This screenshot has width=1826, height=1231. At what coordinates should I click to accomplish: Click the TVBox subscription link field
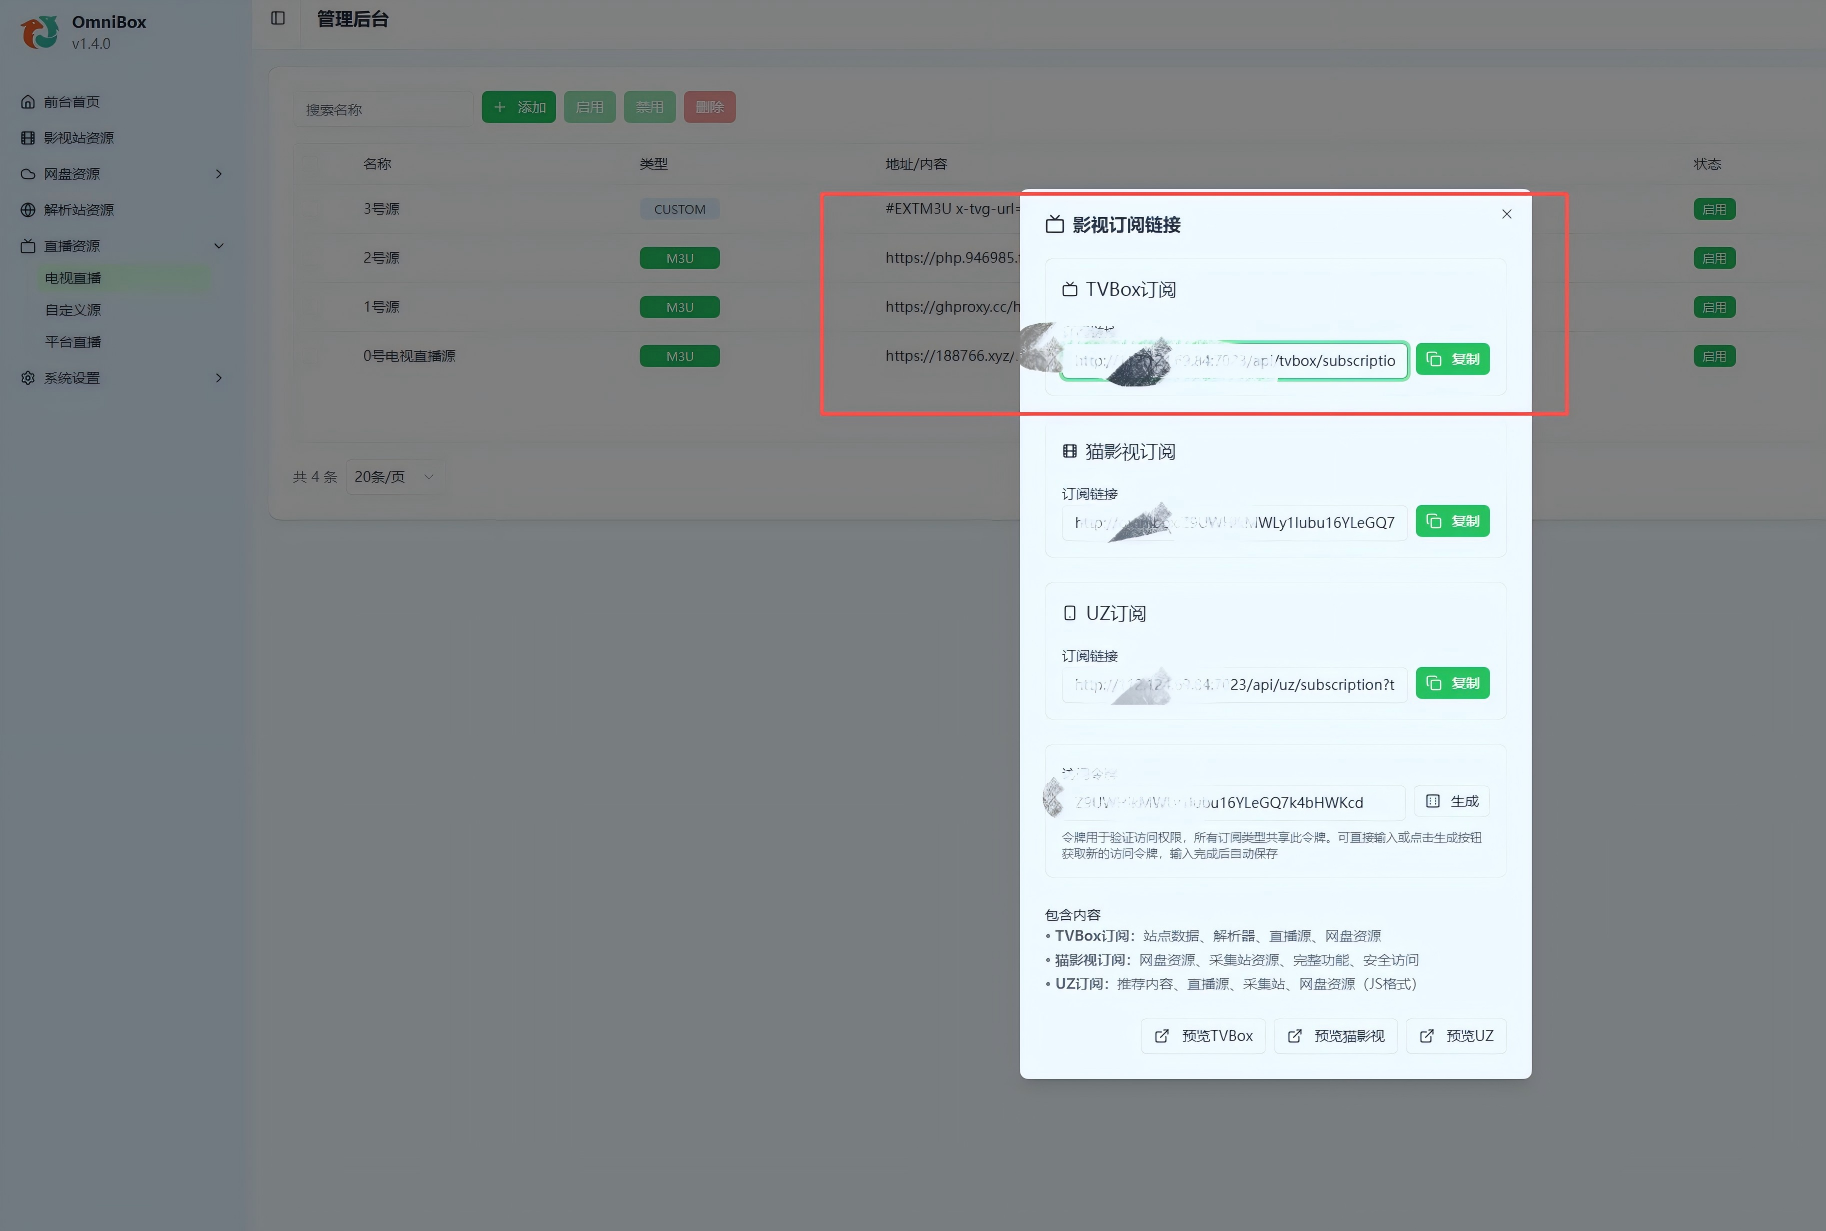point(1235,360)
